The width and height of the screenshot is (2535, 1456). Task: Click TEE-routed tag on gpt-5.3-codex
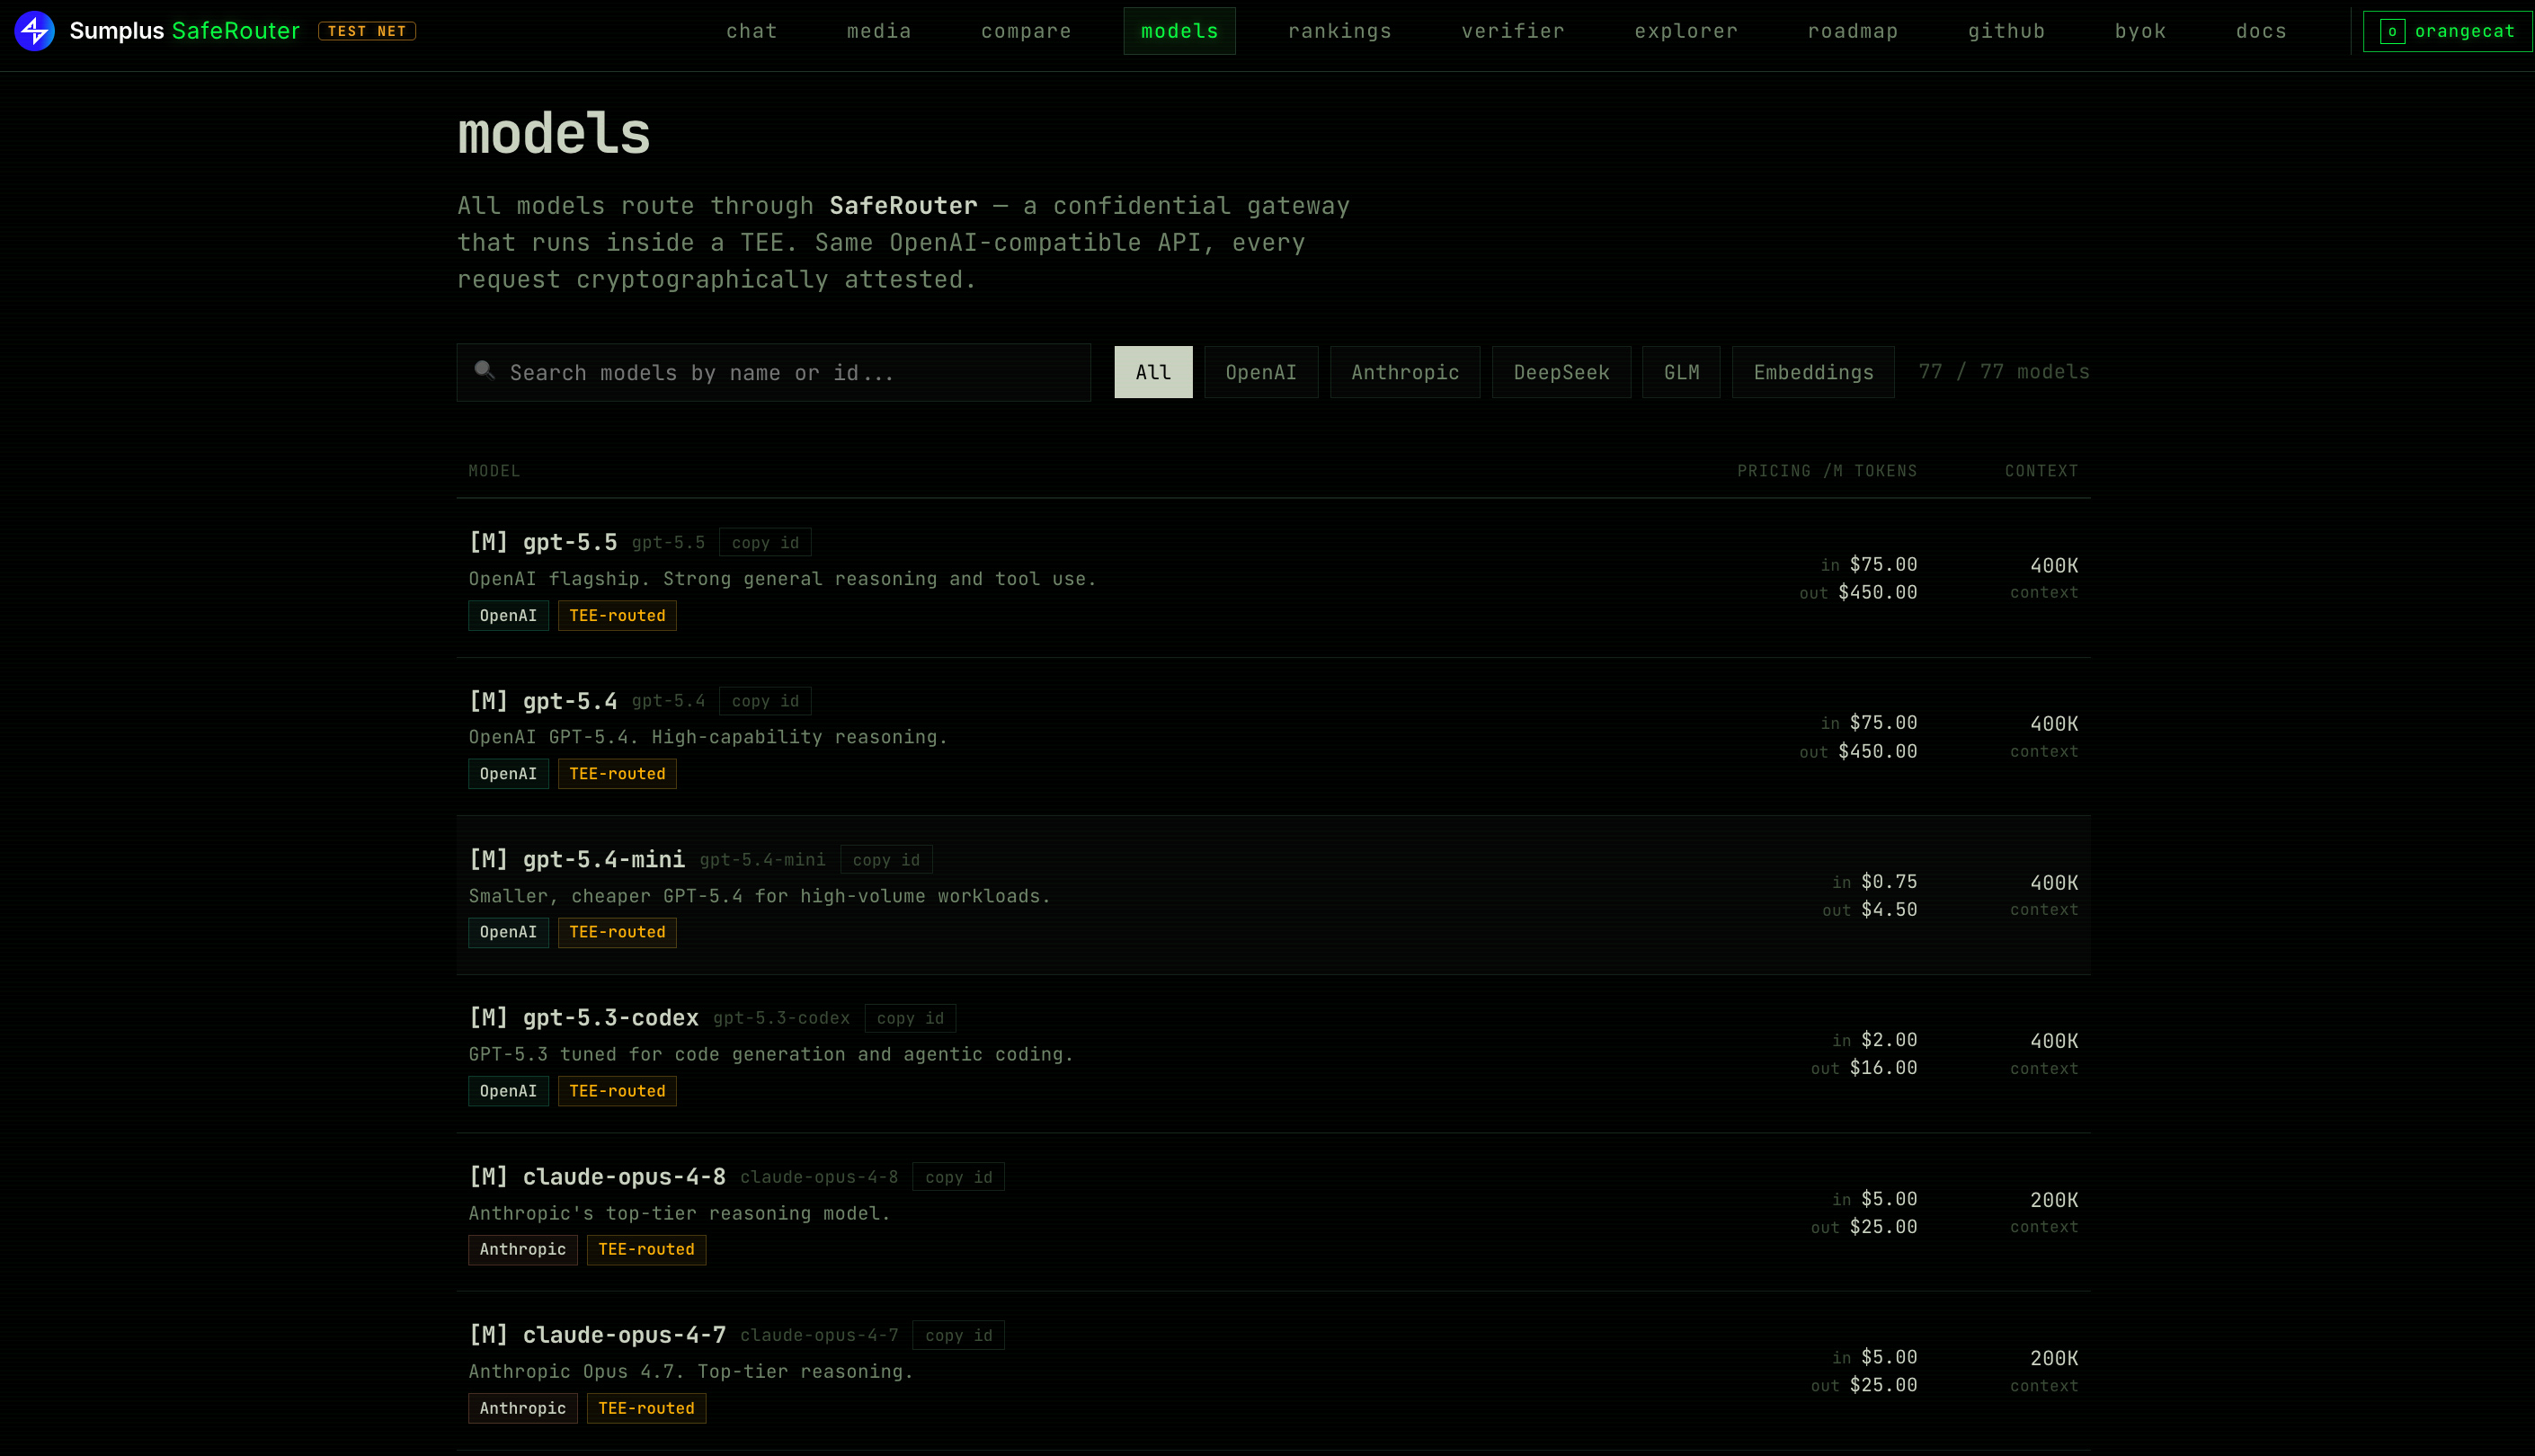[x=617, y=1091]
